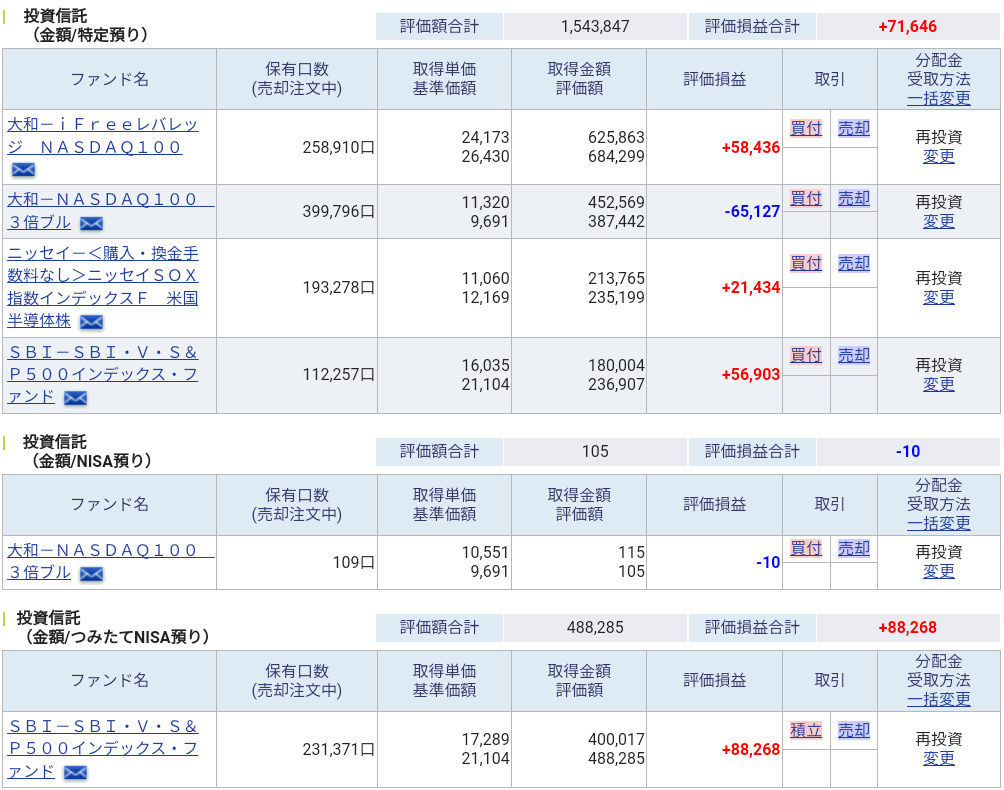Click 変更 for S&P500 in つみたてNISA預り

pos(939,759)
